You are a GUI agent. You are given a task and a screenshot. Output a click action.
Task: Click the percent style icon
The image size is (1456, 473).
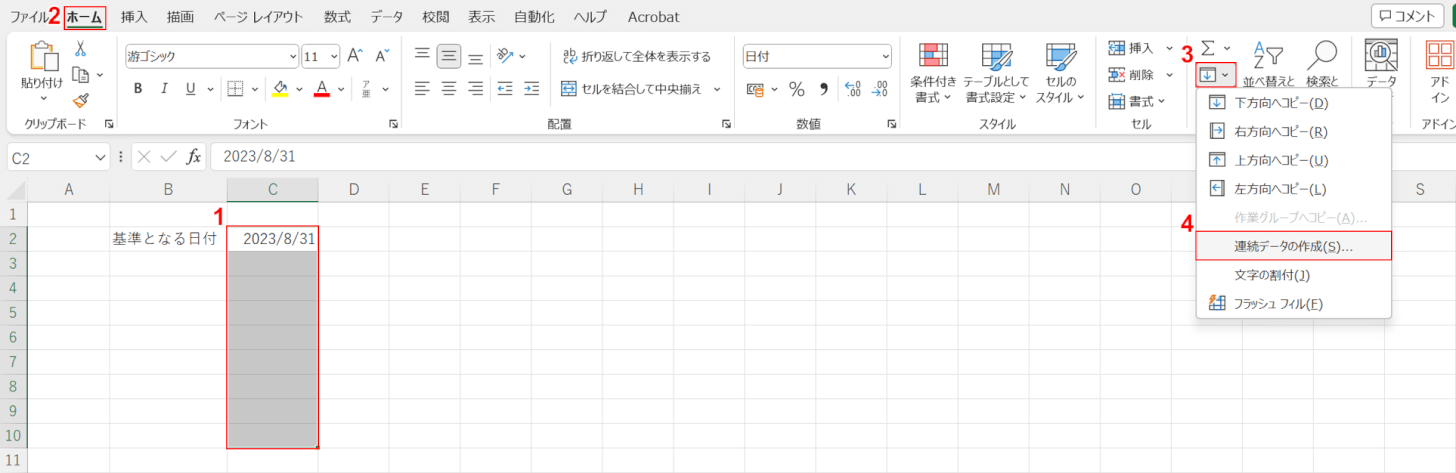click(797, 88)
